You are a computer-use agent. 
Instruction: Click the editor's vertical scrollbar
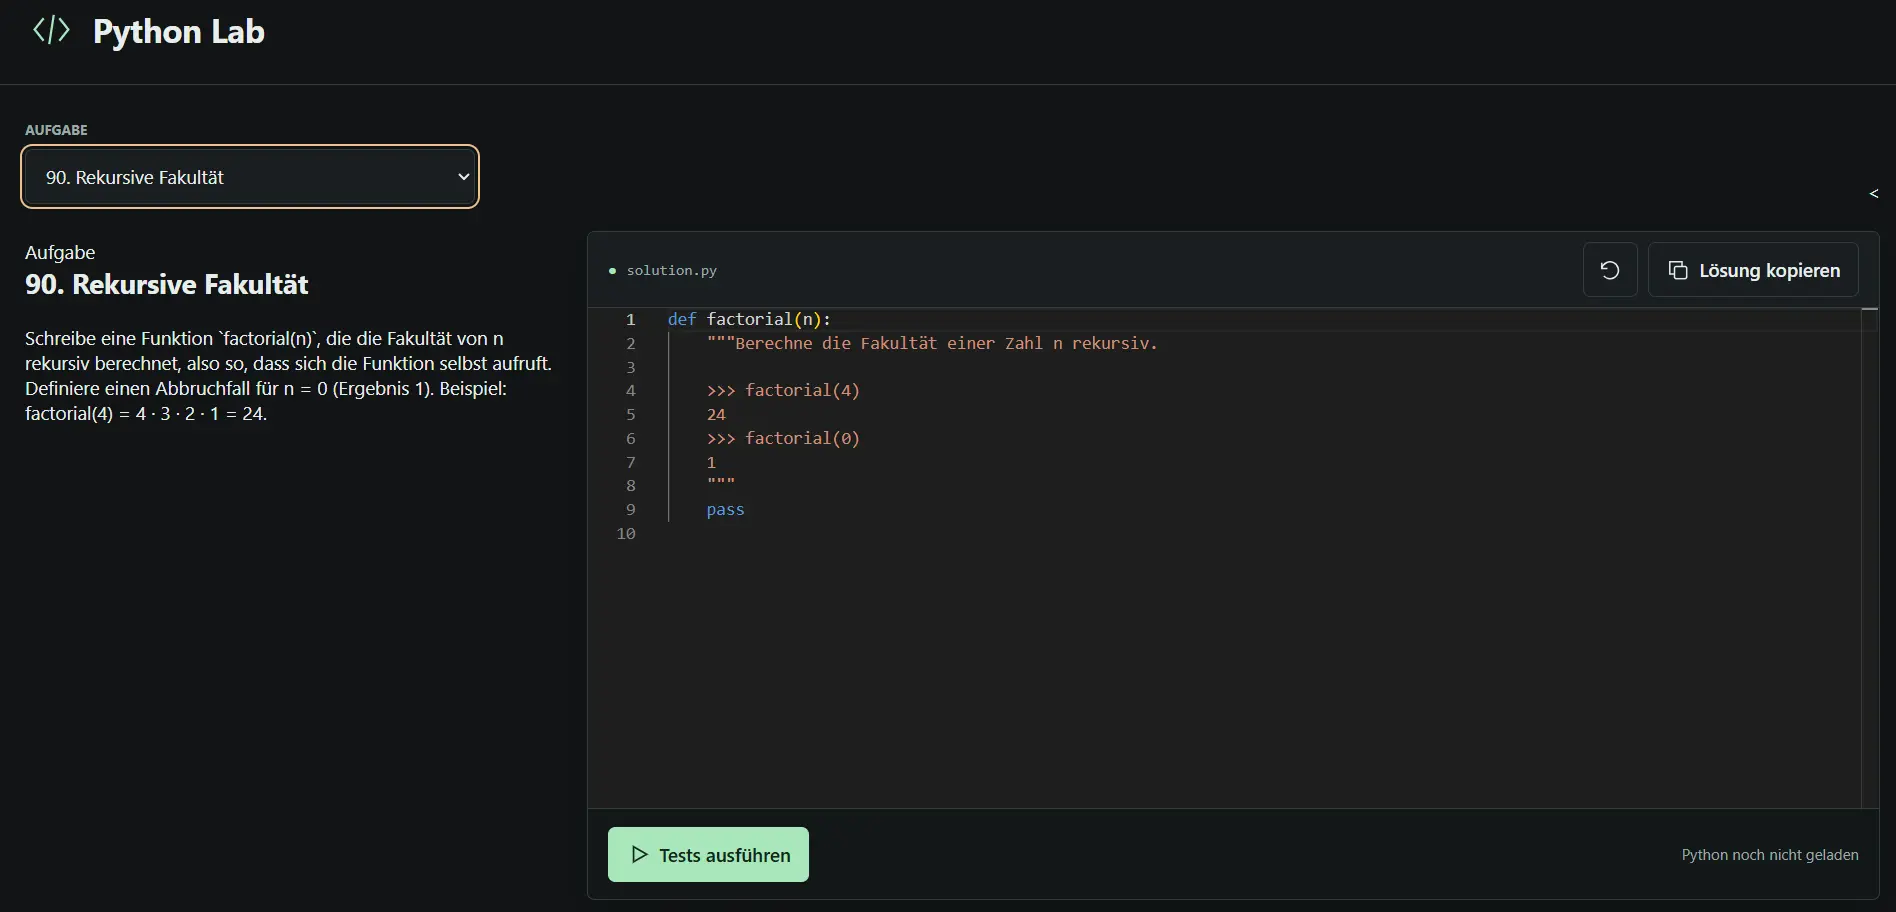(x=1870, y=557)
